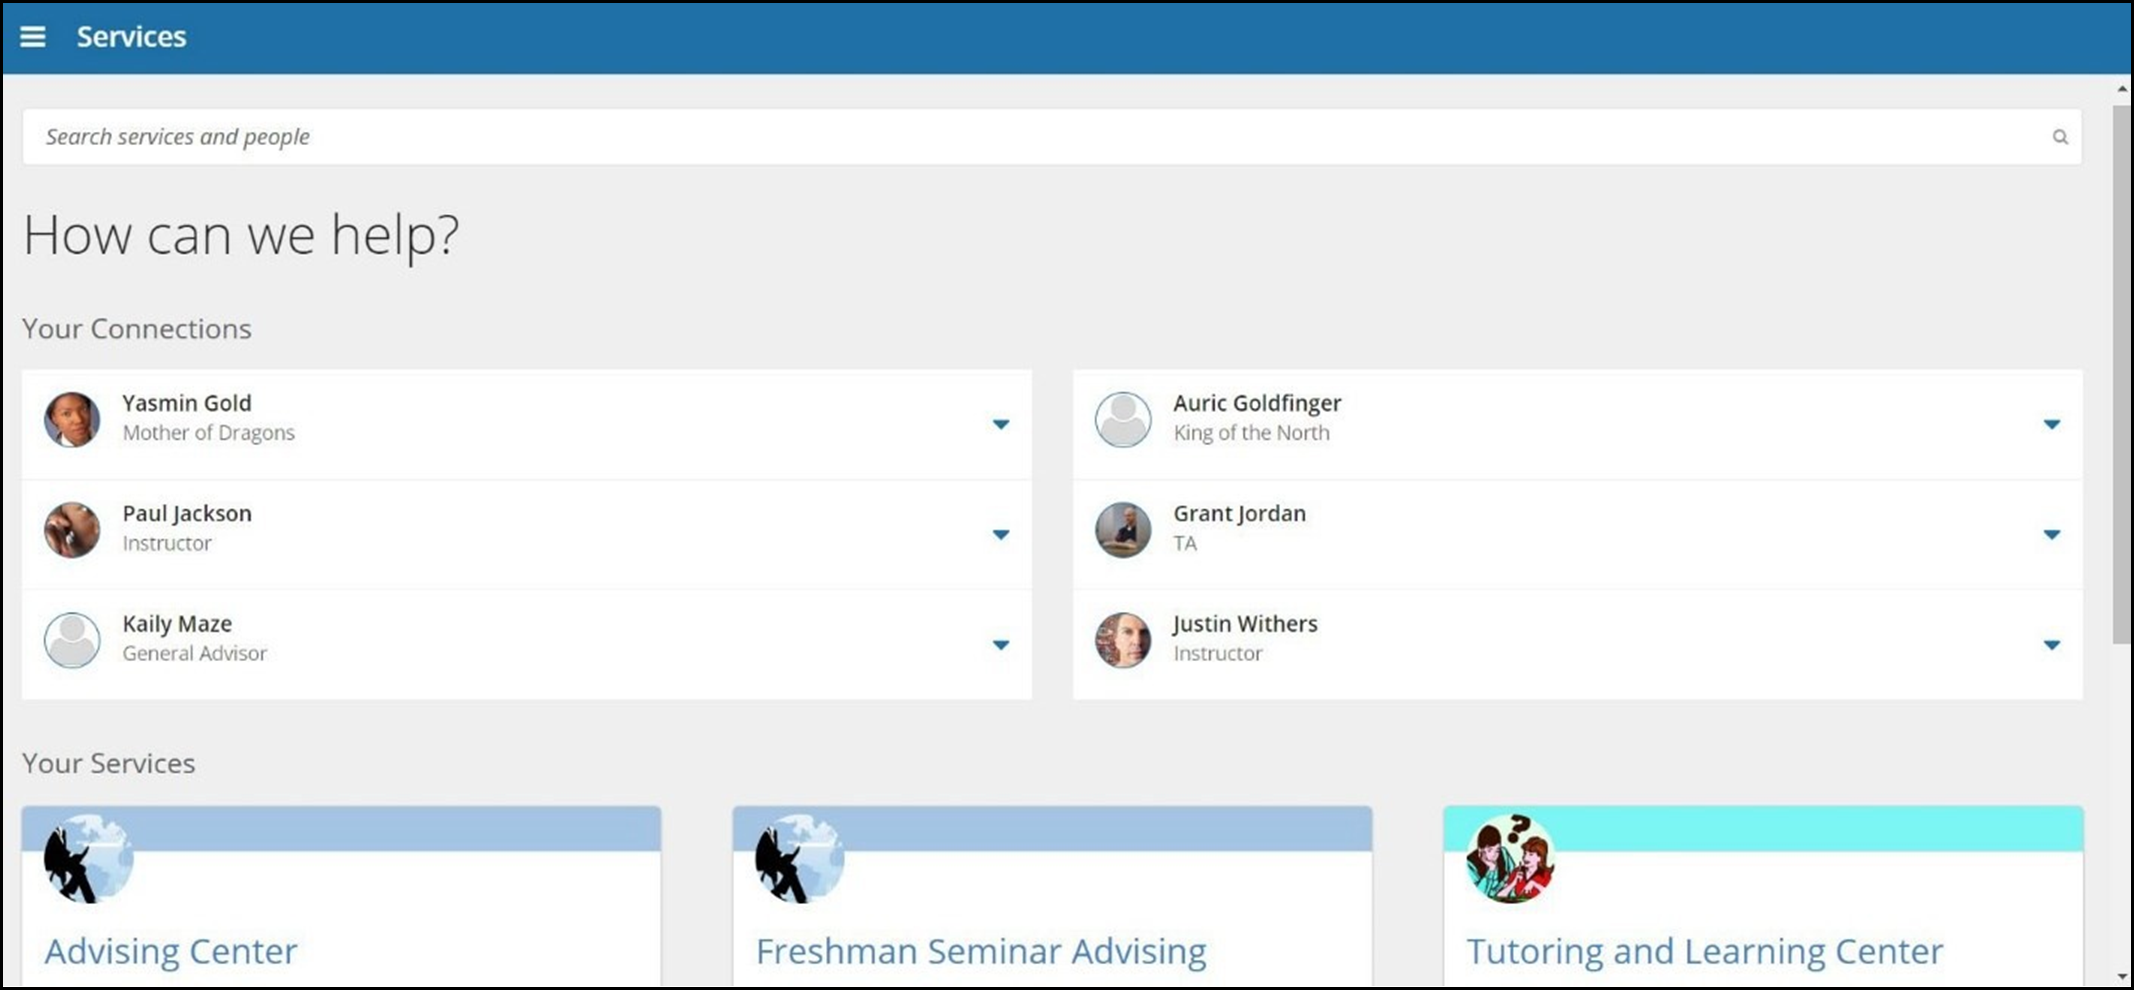Open the Advising Center service link

[x=171, y=951]
